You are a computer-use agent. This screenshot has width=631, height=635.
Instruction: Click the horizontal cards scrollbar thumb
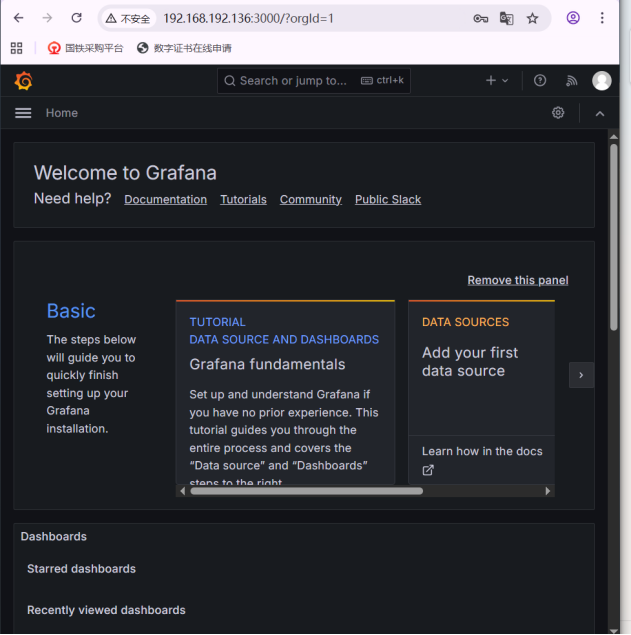tap(307, 491)
